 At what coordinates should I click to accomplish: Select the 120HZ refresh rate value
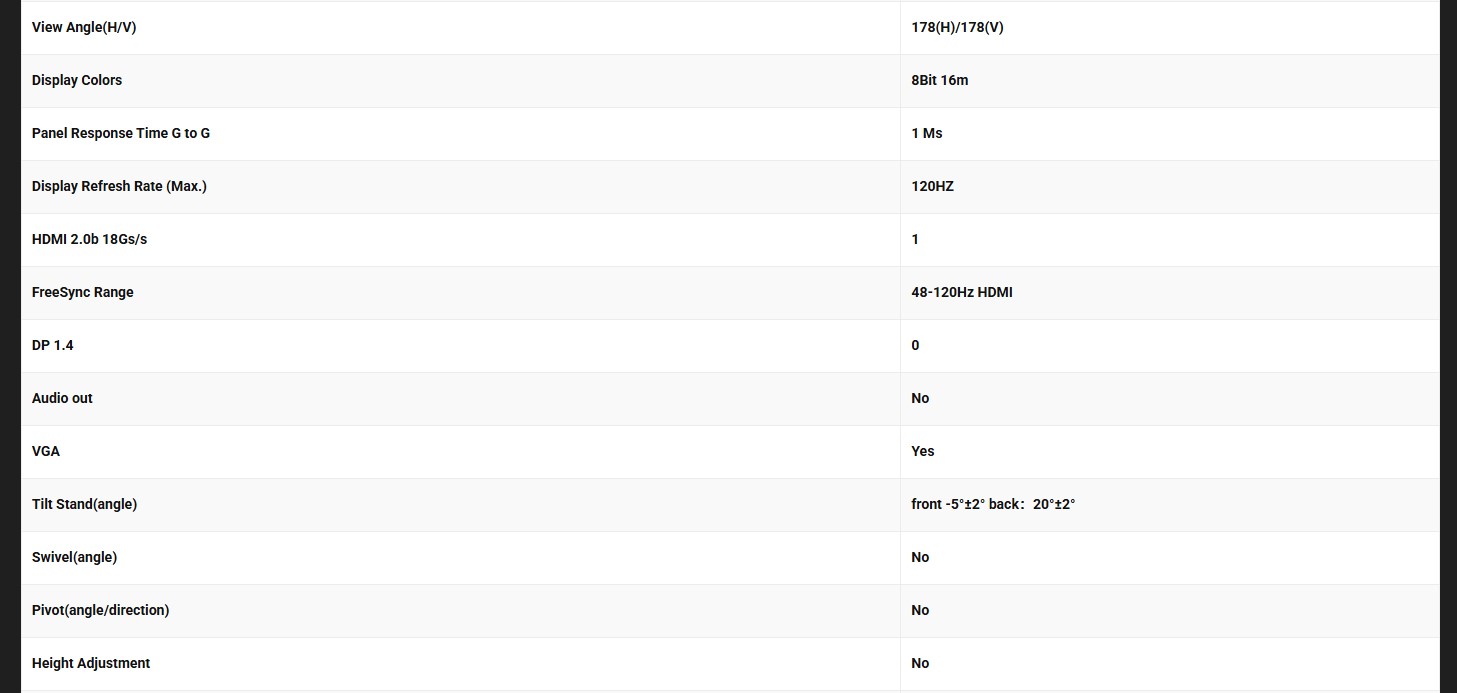tap(932, 186)
